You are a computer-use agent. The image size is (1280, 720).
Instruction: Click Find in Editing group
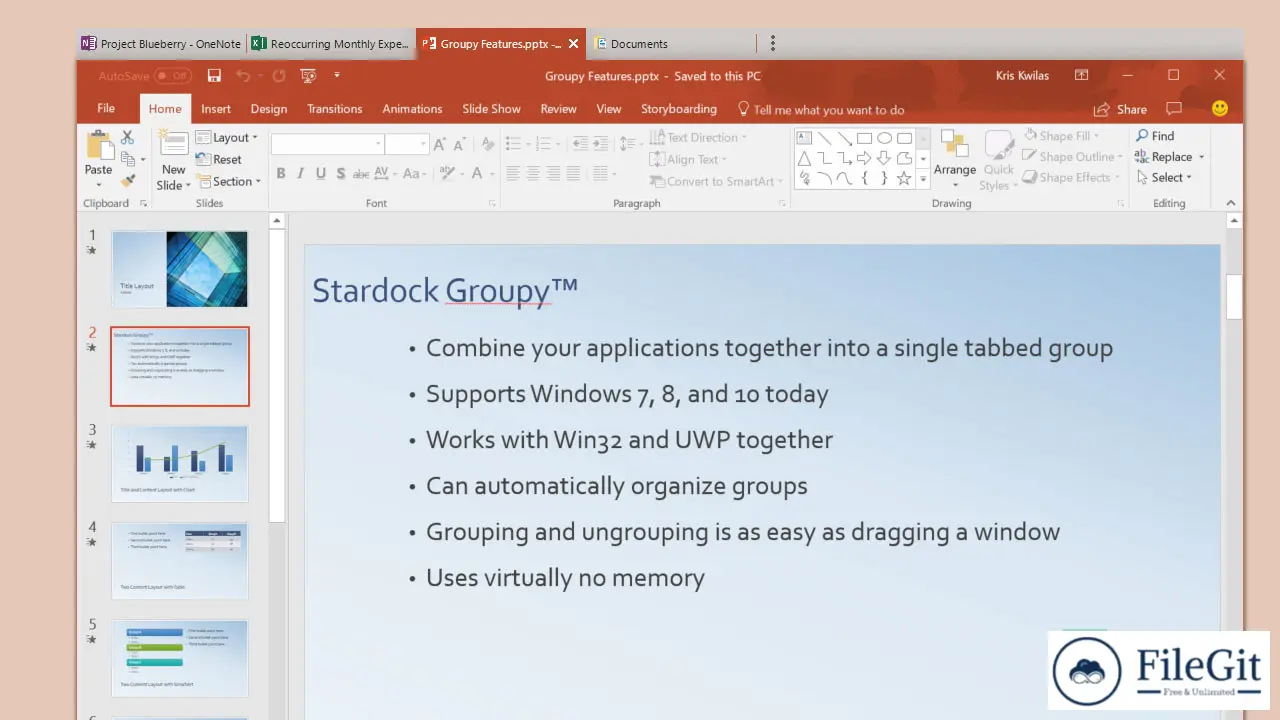point(1155,136)
